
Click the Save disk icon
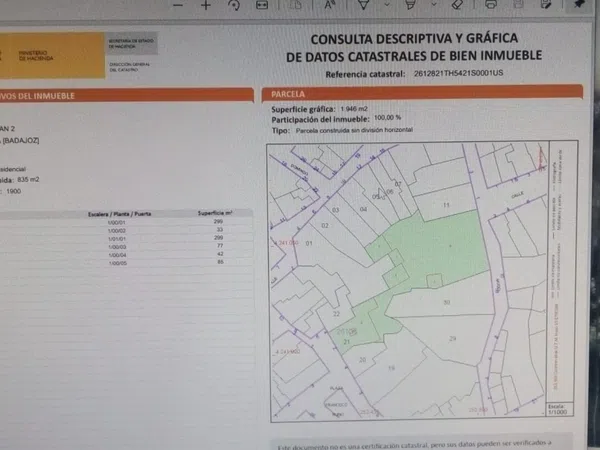pos(518,5)
